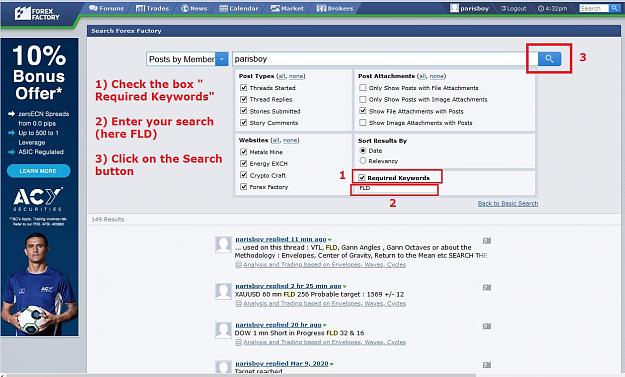Click avatar of 11 min ago result
The height and width of the screenshot is (377, 625).
pyautogui.click(x=223, y=244)
